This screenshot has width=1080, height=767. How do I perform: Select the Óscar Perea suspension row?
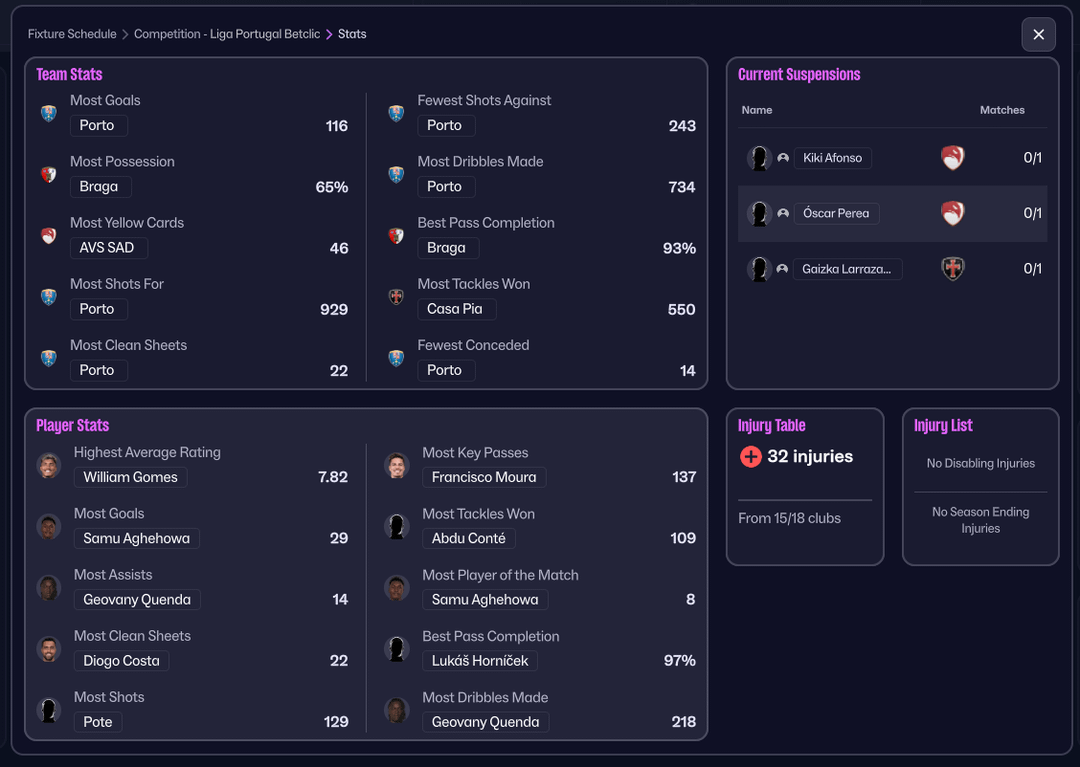(x=892, y=213)
